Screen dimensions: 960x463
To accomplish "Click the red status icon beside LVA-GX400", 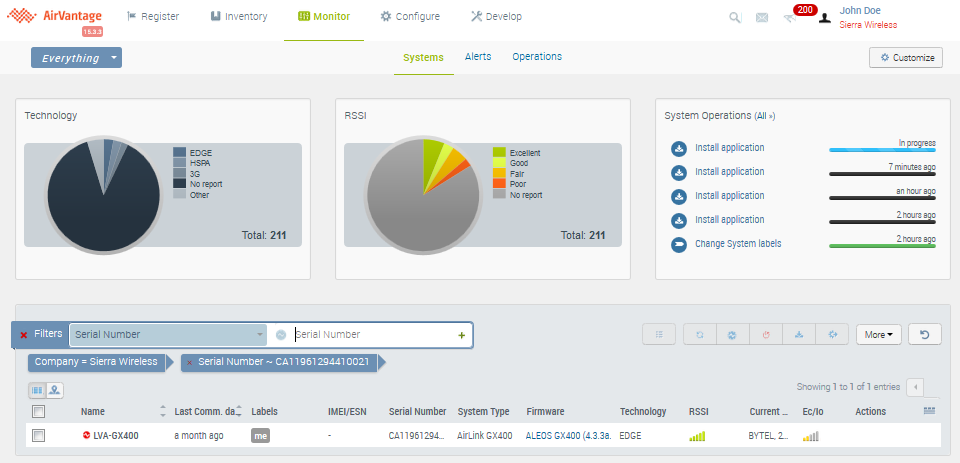I will coord(86,435).
